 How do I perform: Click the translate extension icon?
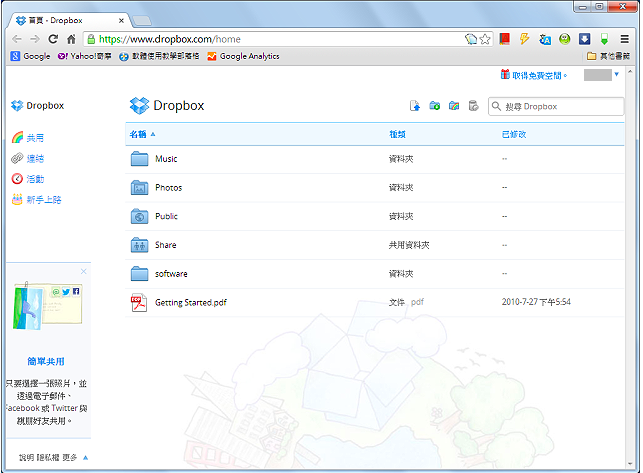[x=545, y=39]
